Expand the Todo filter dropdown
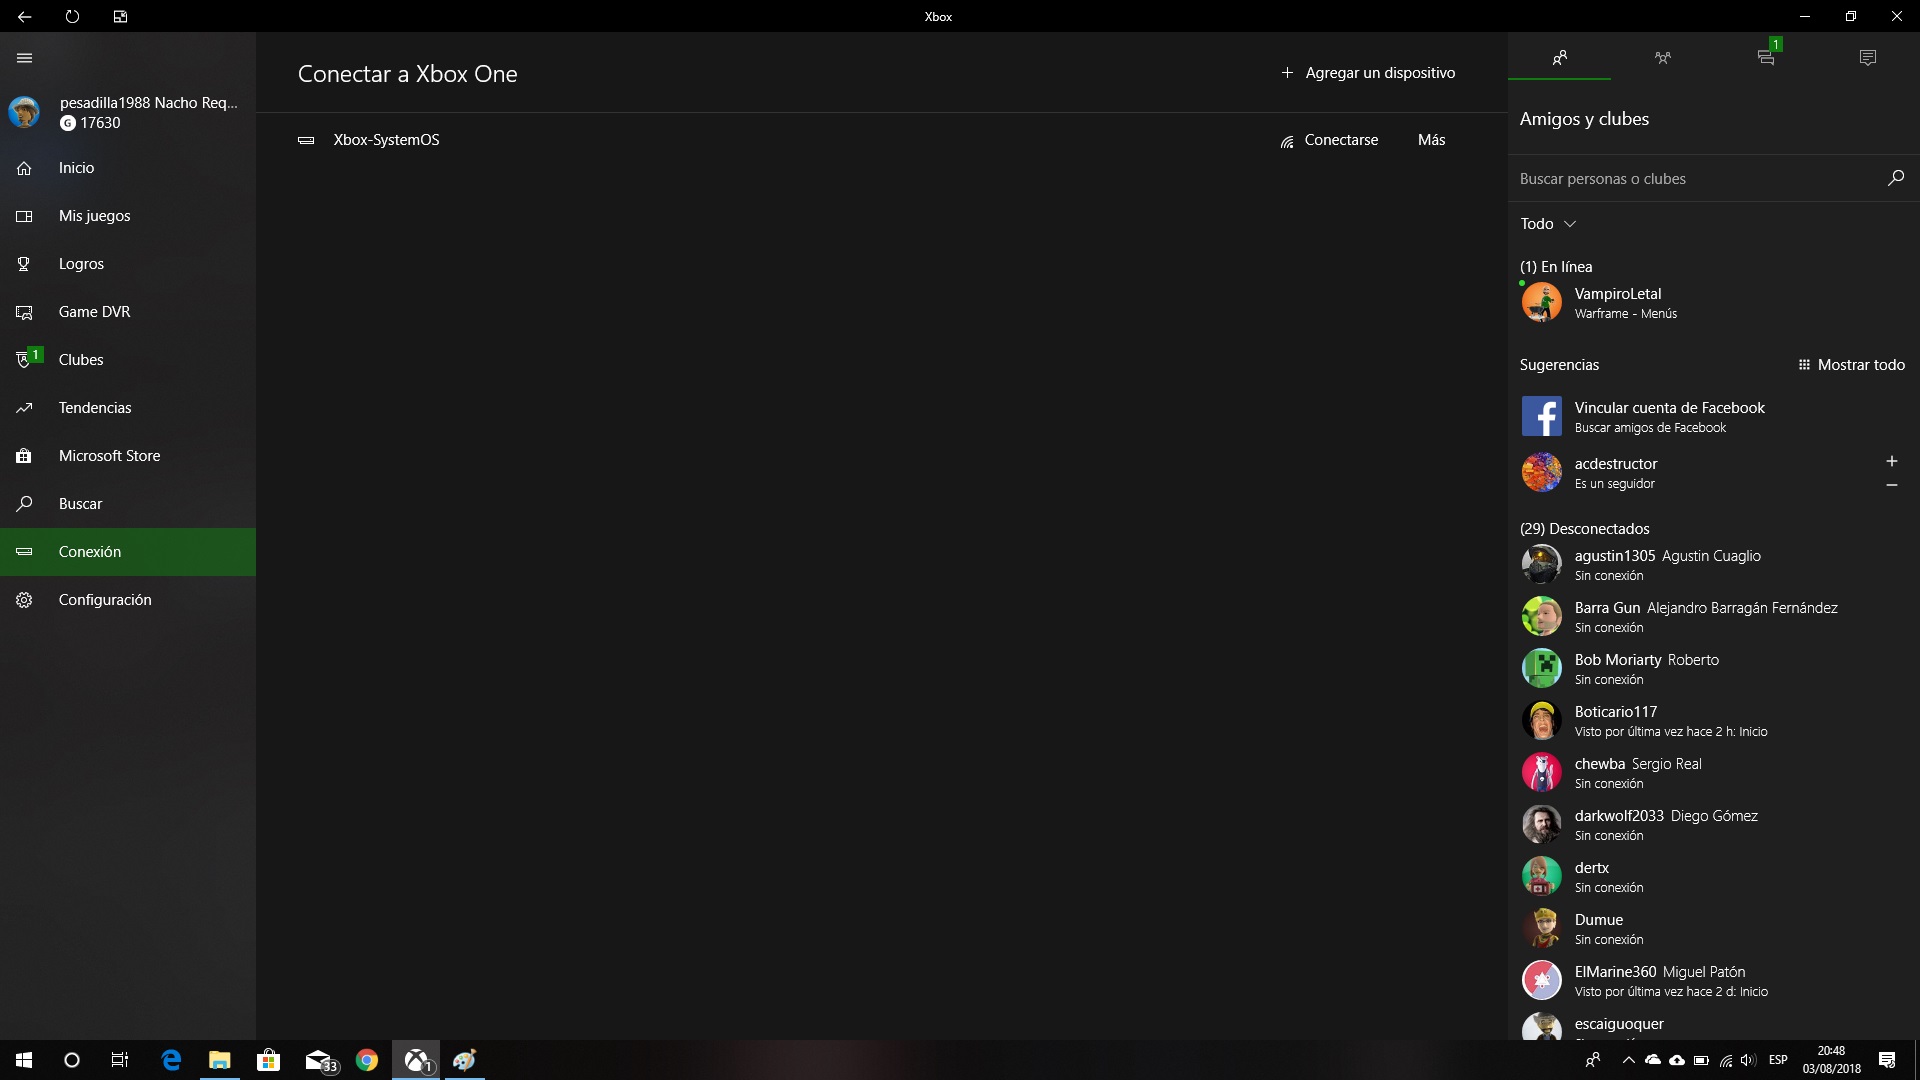The image size is (1920, 1080). [x=1548, y=224]
